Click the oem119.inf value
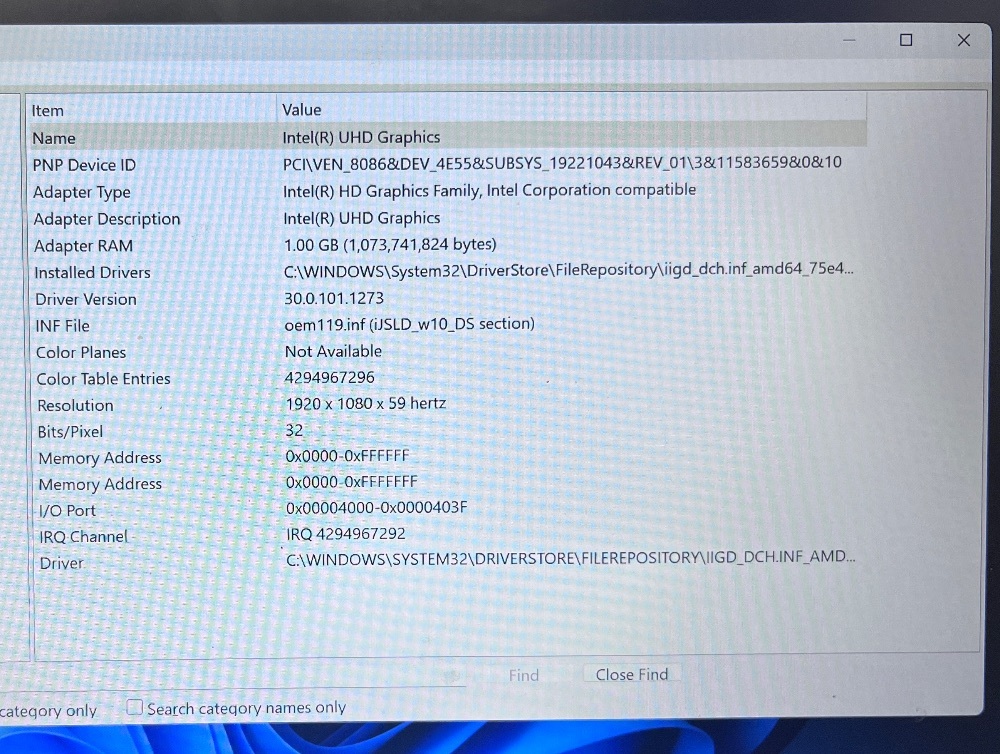The height and width of the screenshot is (754, 1000). (409, 324)
